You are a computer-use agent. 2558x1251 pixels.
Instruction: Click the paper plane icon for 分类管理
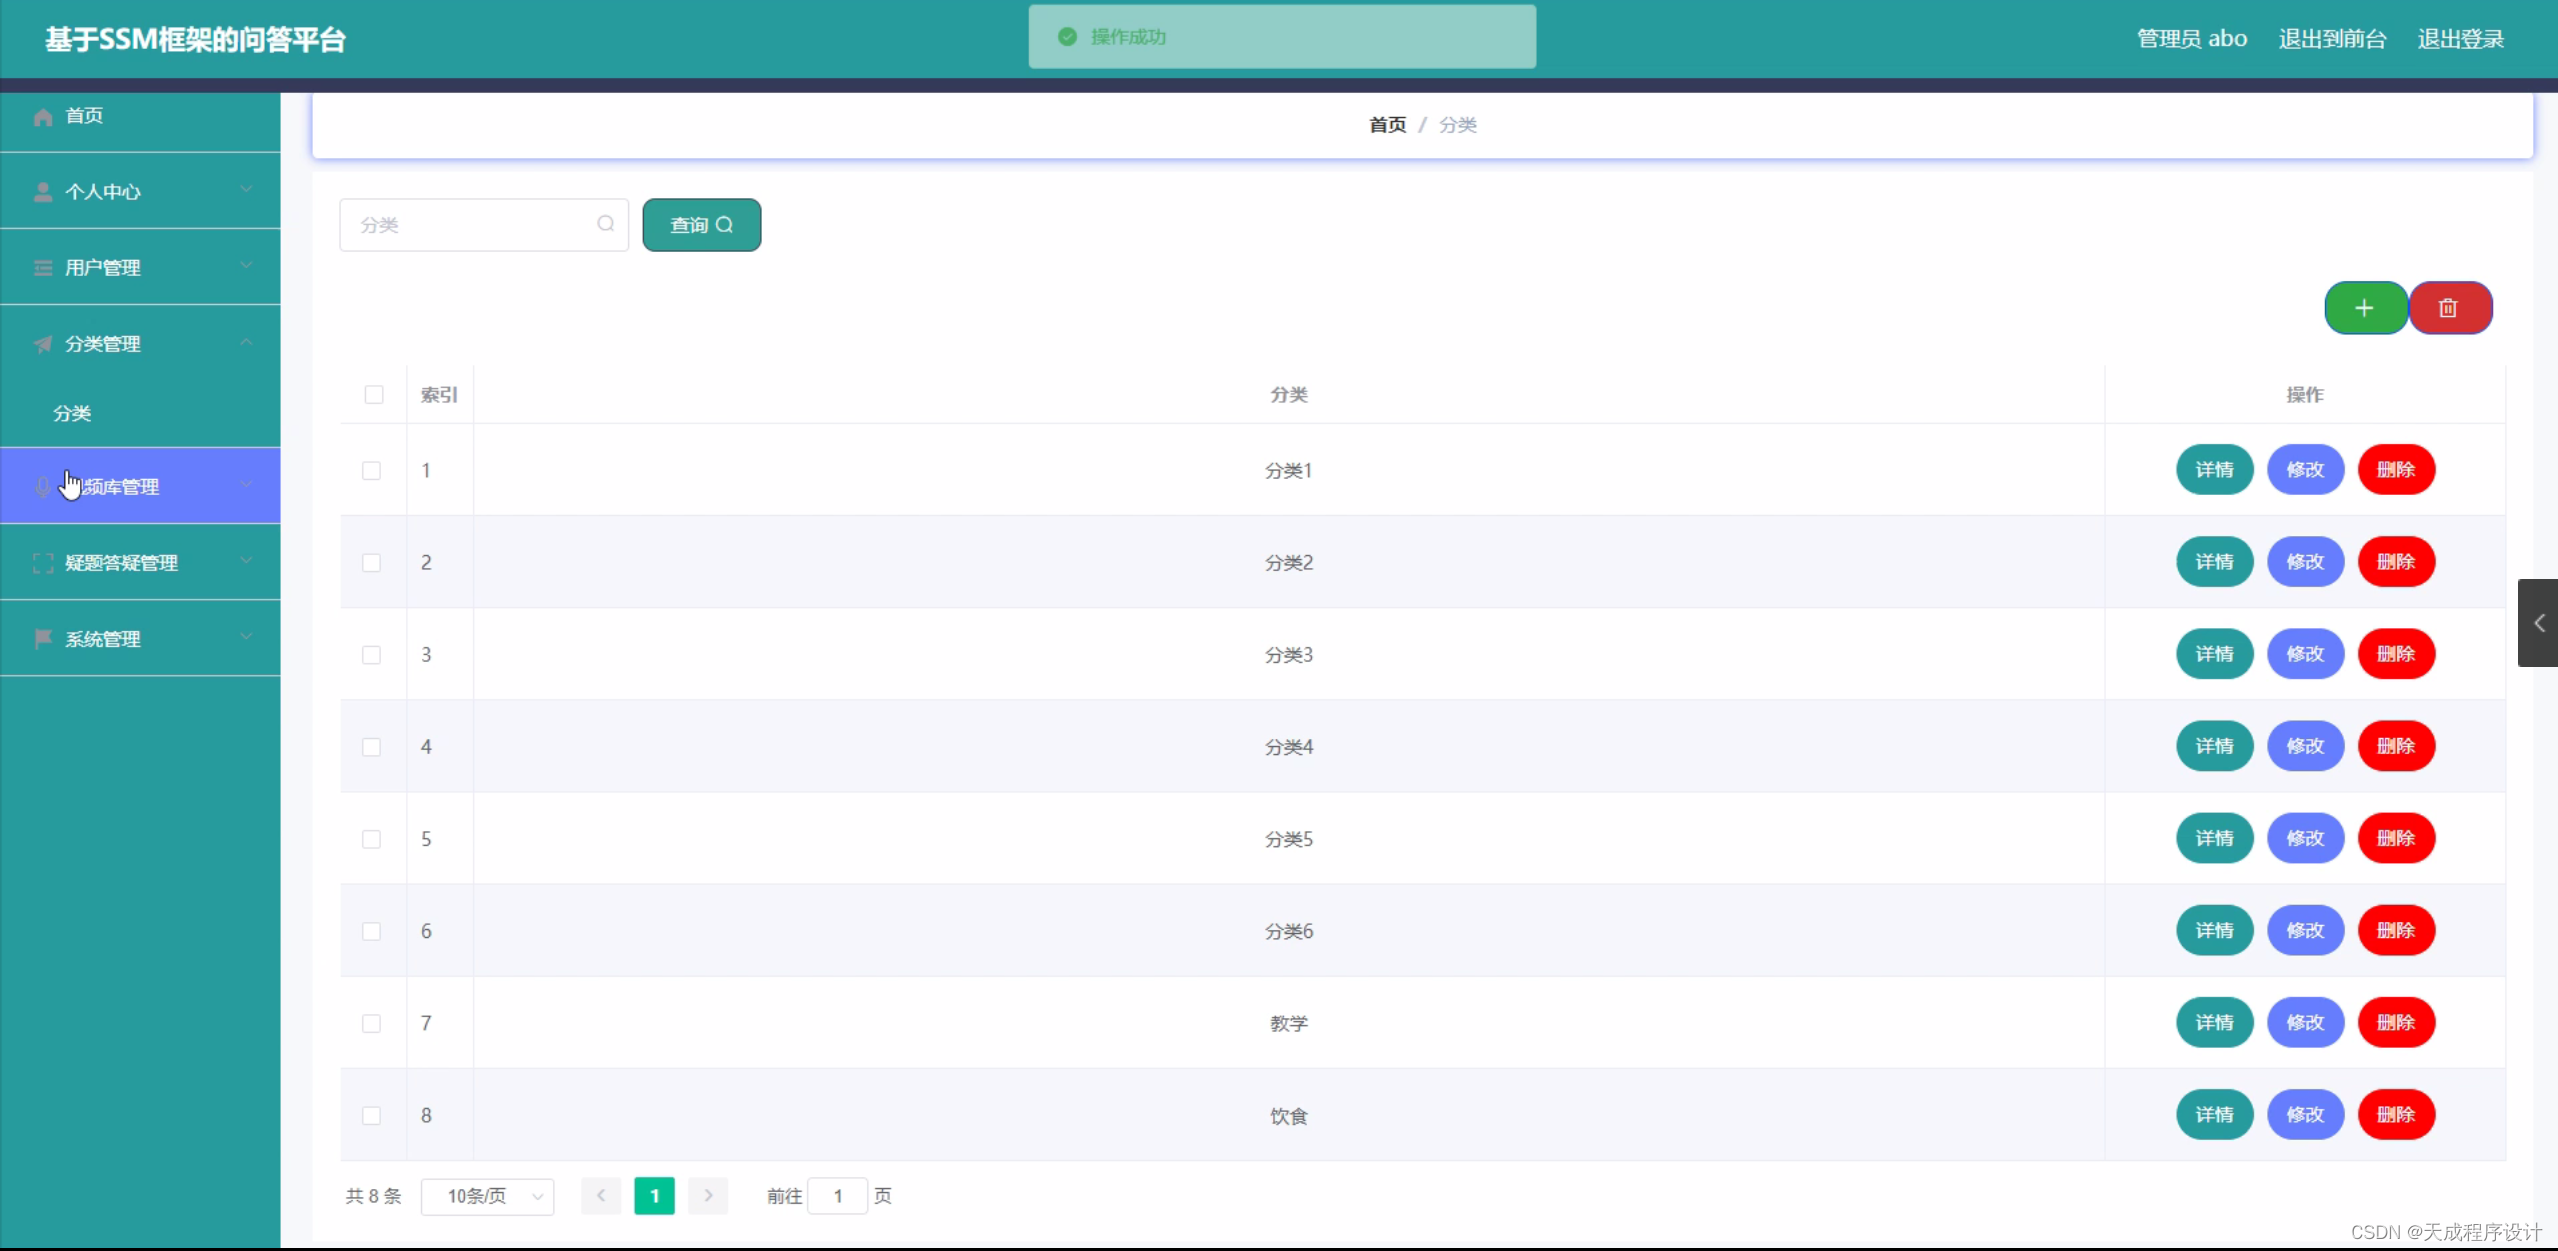(x=43, y=344)
